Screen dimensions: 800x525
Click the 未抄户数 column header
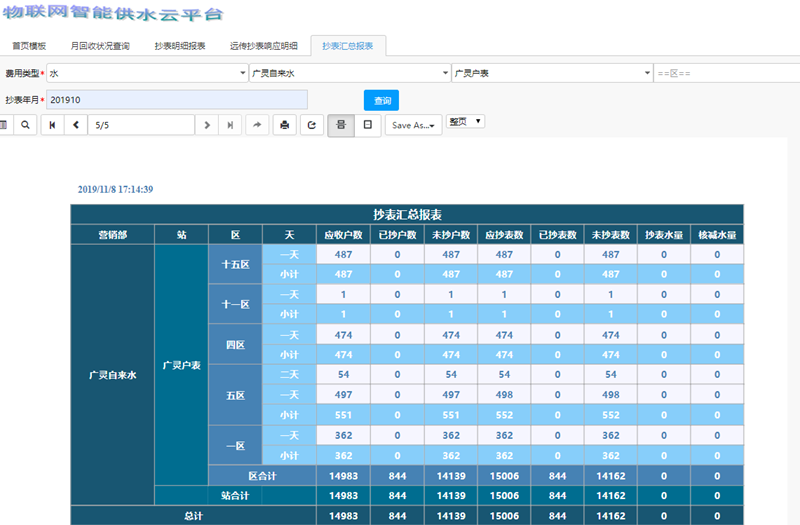pos(451,235)
